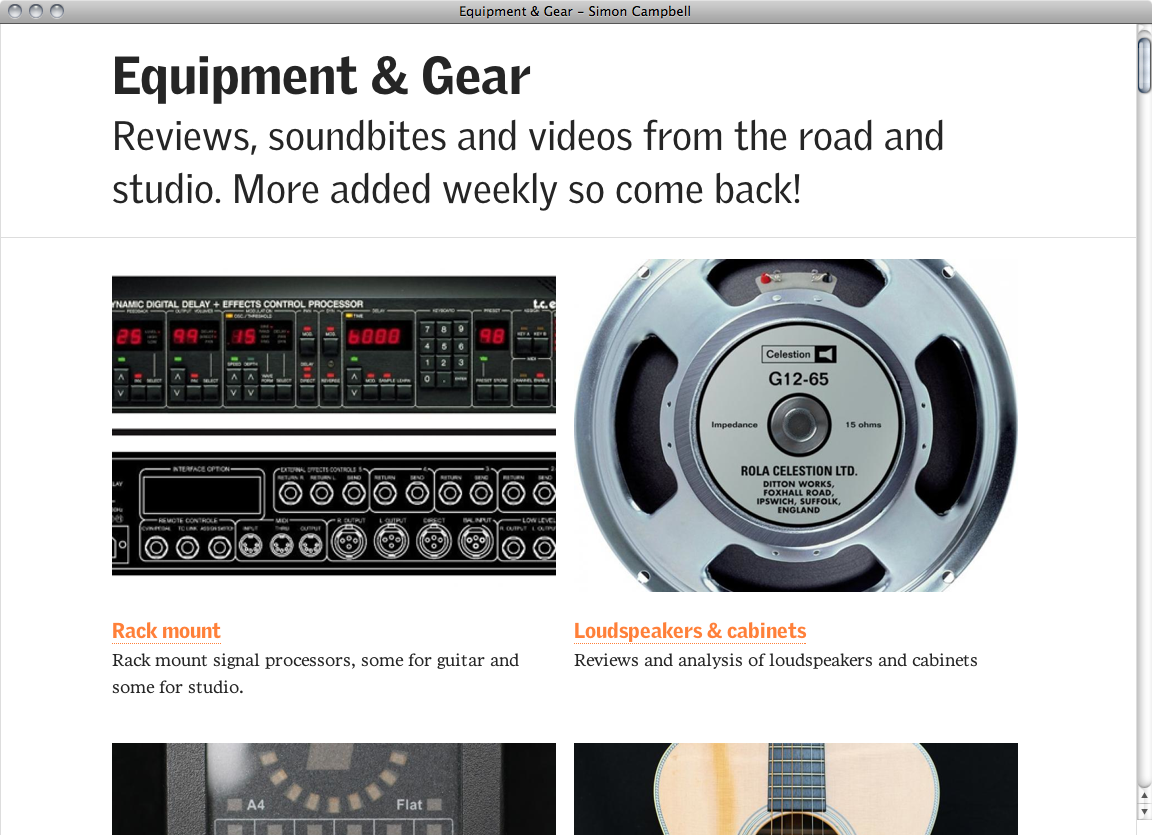
Task: Click the Celestion logo on the speaker label
Action: pyautogui.click(x=799, y=354)
